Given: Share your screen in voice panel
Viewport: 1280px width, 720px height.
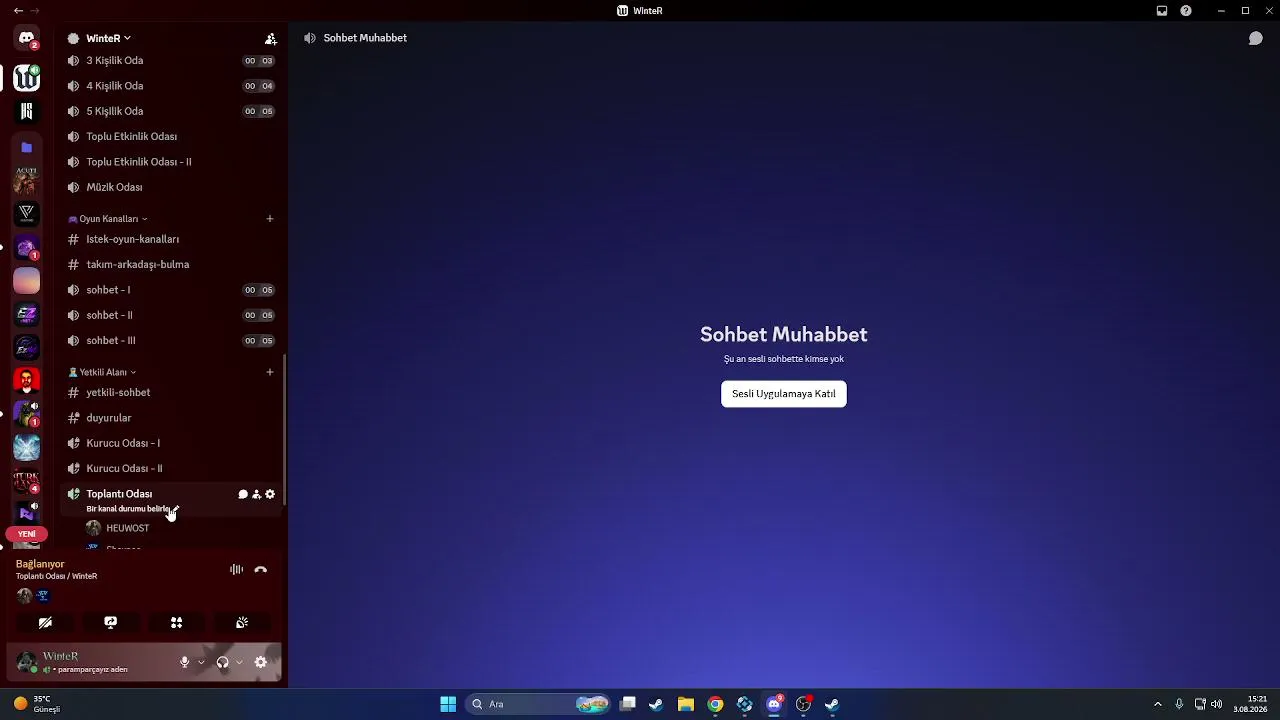Looking at the screenshot, I should (x=111, y=622).
